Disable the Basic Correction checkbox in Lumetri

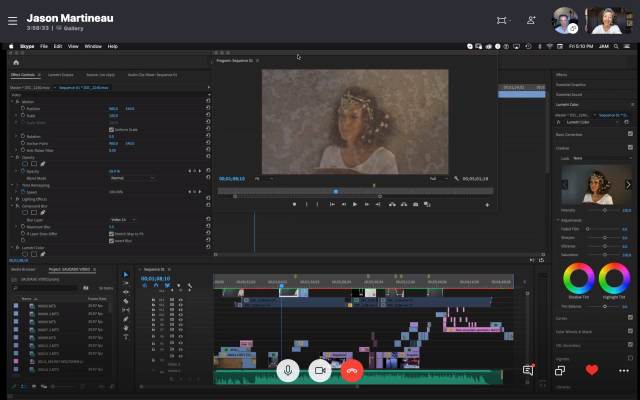tap(629, 133)
